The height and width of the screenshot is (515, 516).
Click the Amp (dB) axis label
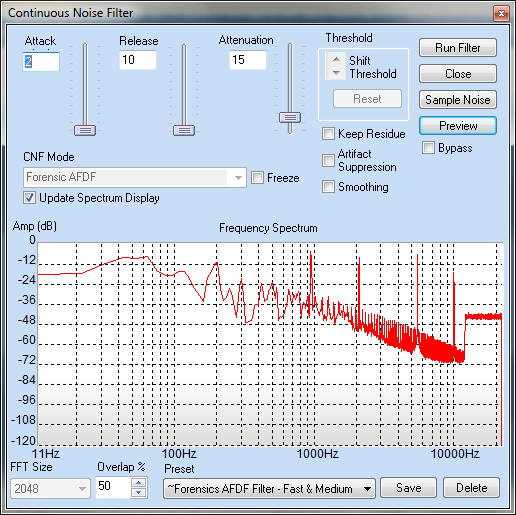click(x=35, y=226)
